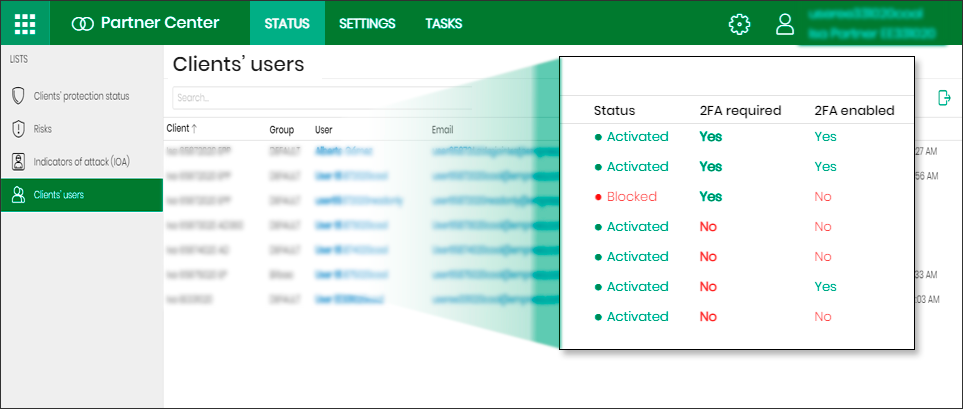The height and width of the screenshot is (409, 963).
Task: Open Clients' protection status list
Action: coord(82,96)
